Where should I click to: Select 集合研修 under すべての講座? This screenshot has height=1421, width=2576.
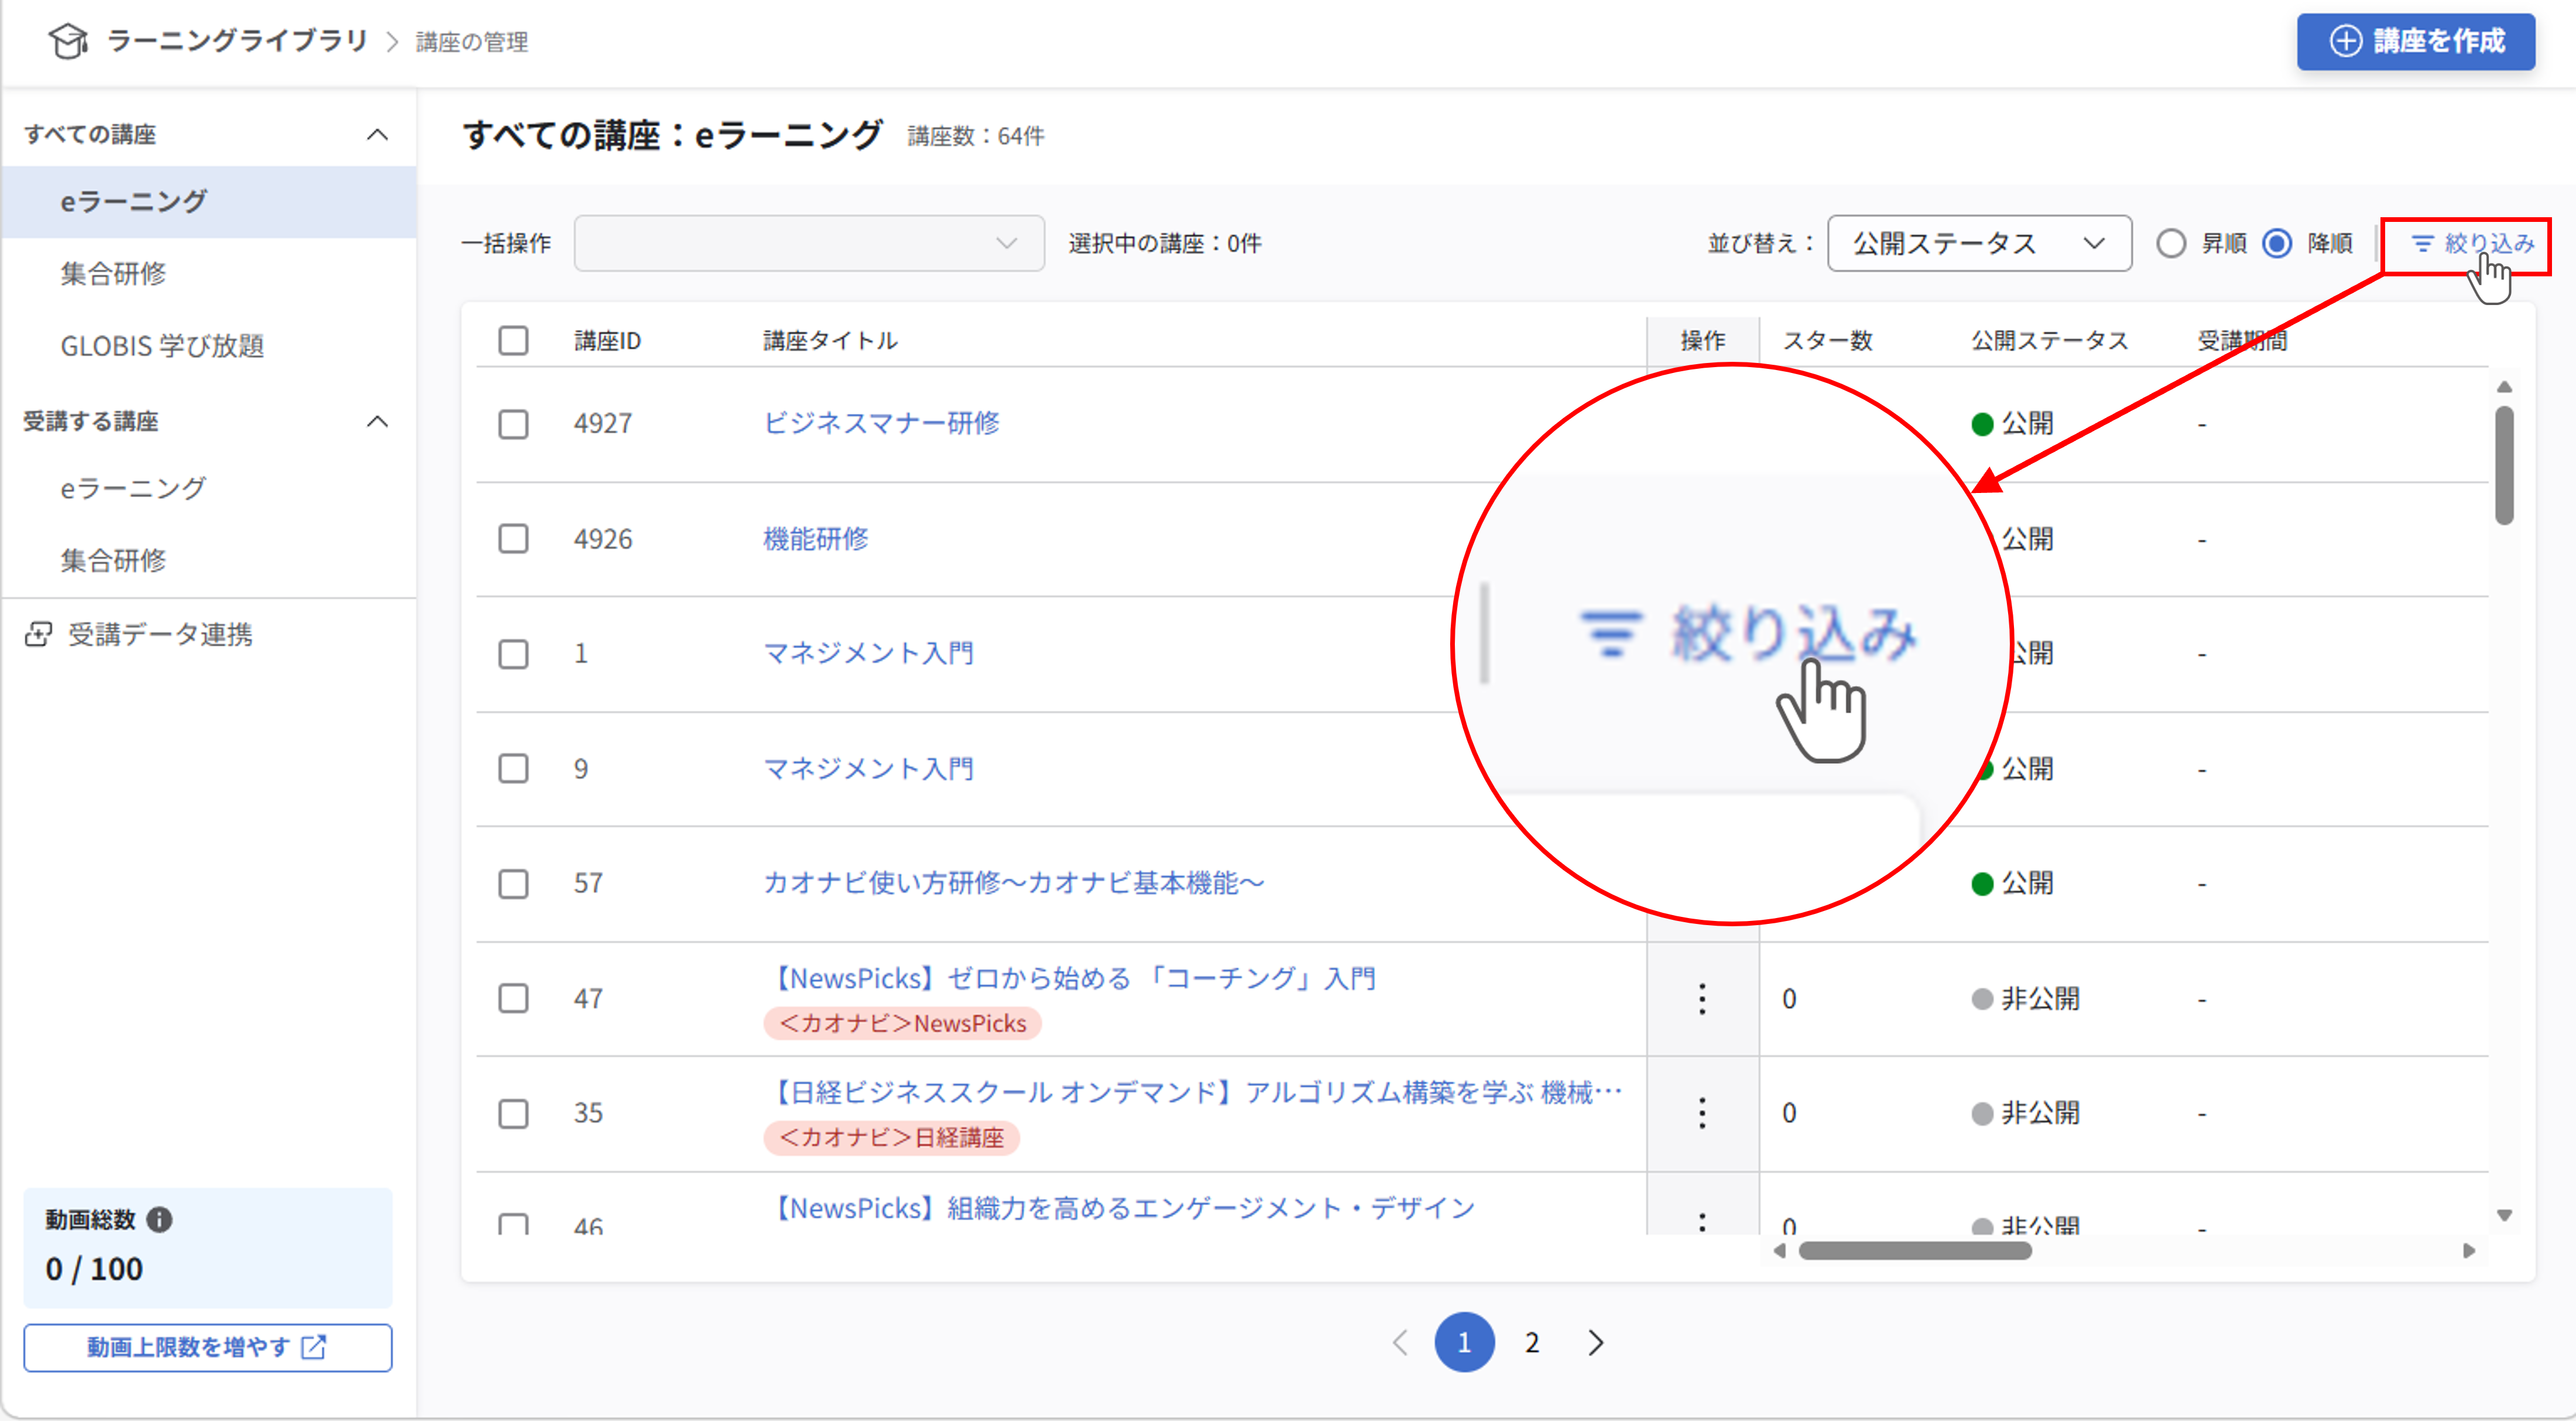point(209,274)
